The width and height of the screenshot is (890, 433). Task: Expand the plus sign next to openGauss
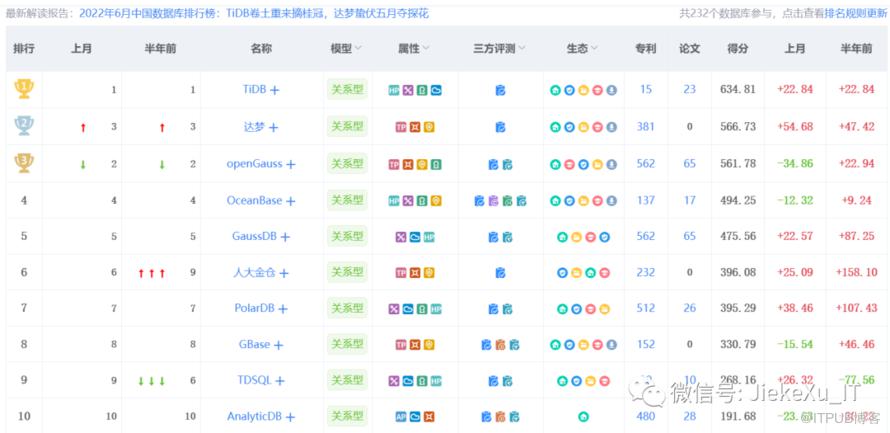click(291, 165)
